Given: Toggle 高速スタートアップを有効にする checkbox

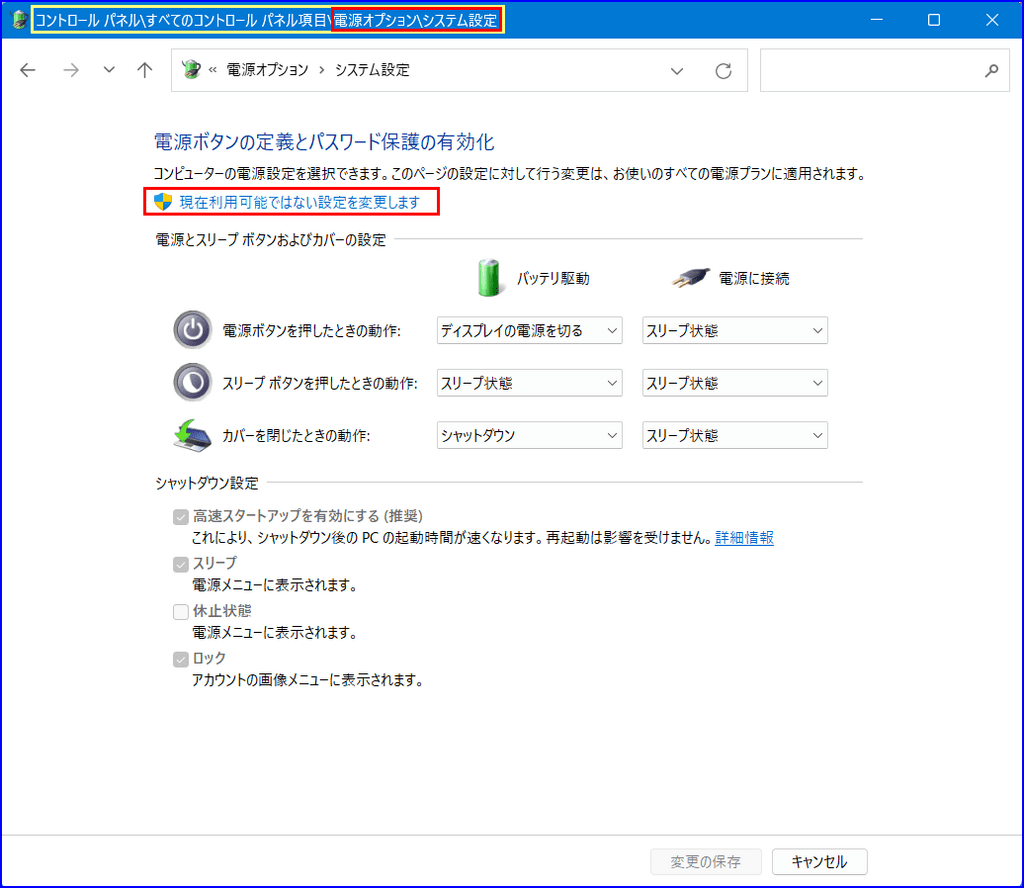Looking at the screenshot, I should (181, 516).
